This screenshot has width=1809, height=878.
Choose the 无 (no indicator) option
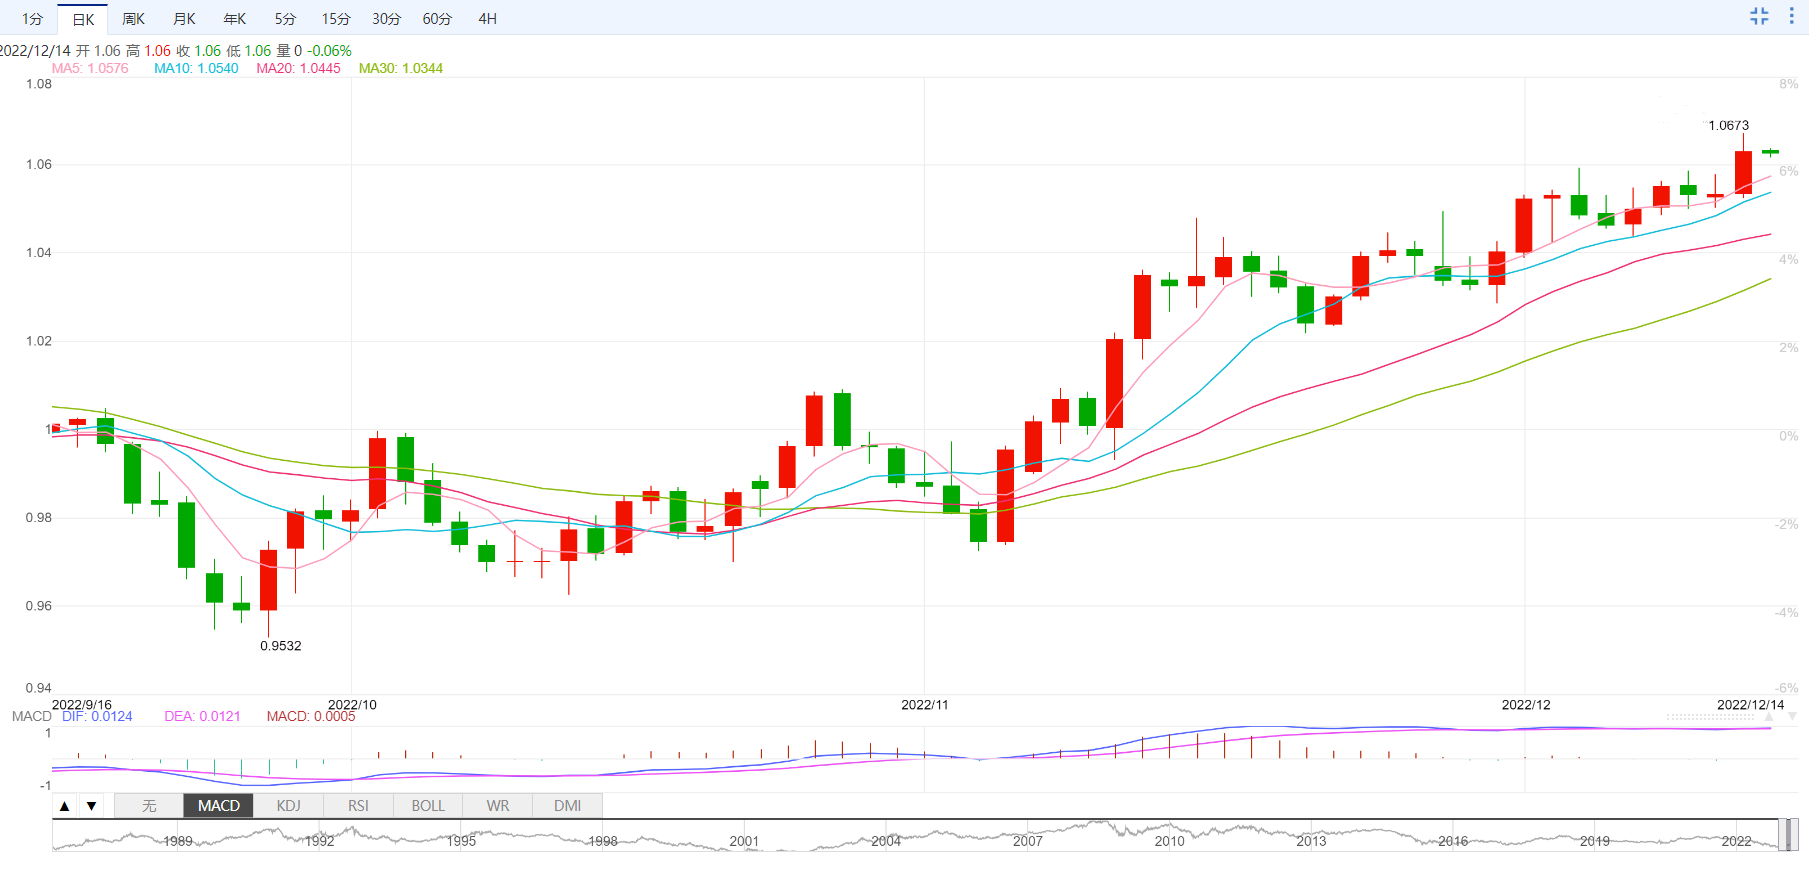(149, 806)
